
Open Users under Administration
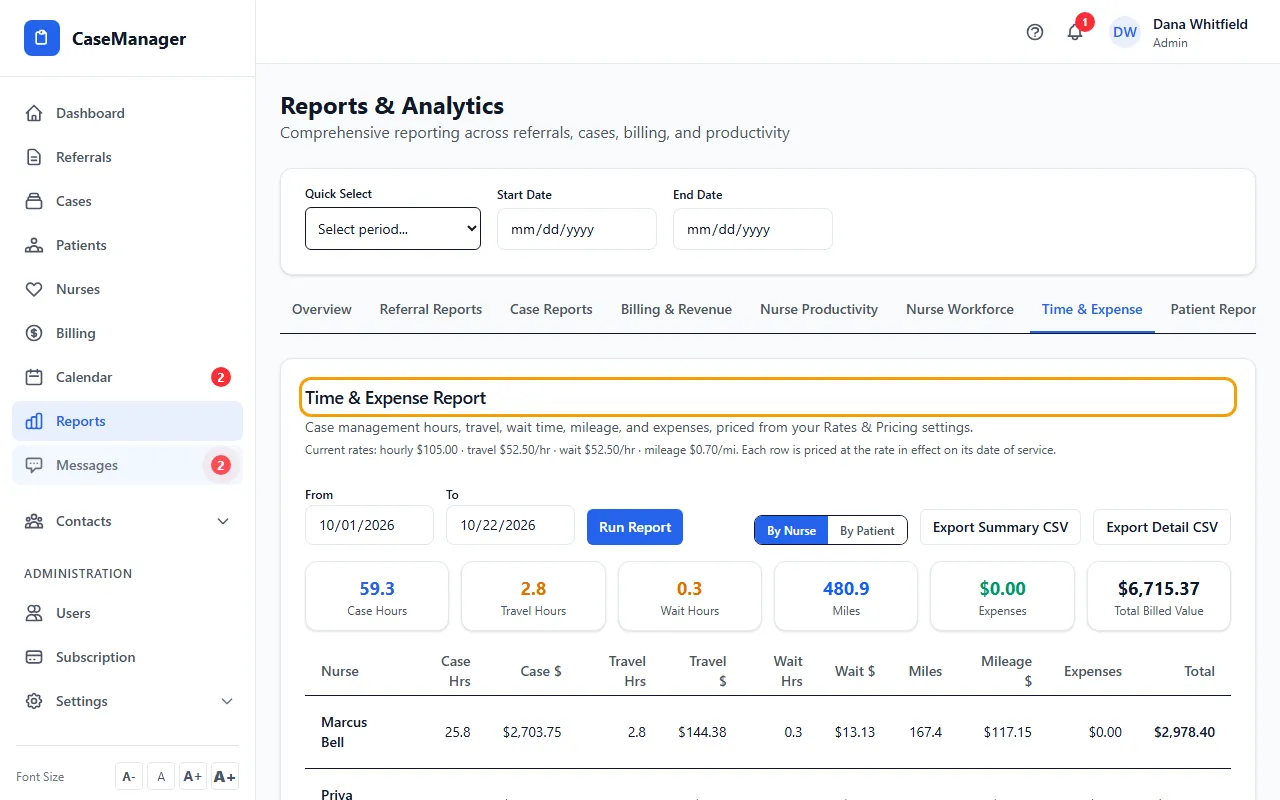point(127,613)
